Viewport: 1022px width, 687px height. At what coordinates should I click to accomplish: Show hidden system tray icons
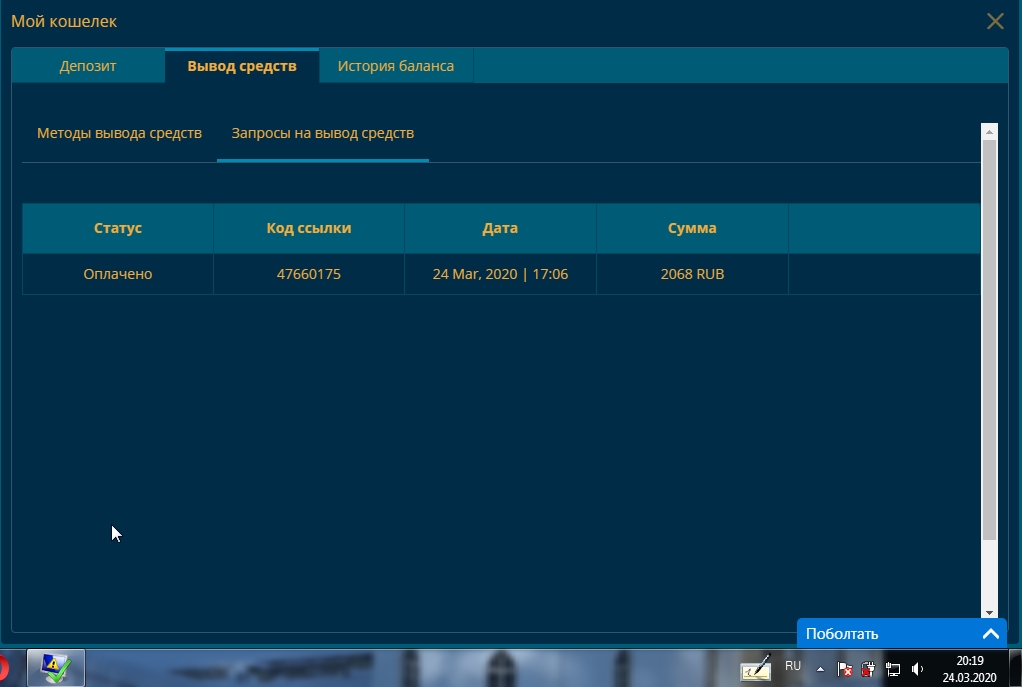tap(820, 669)
